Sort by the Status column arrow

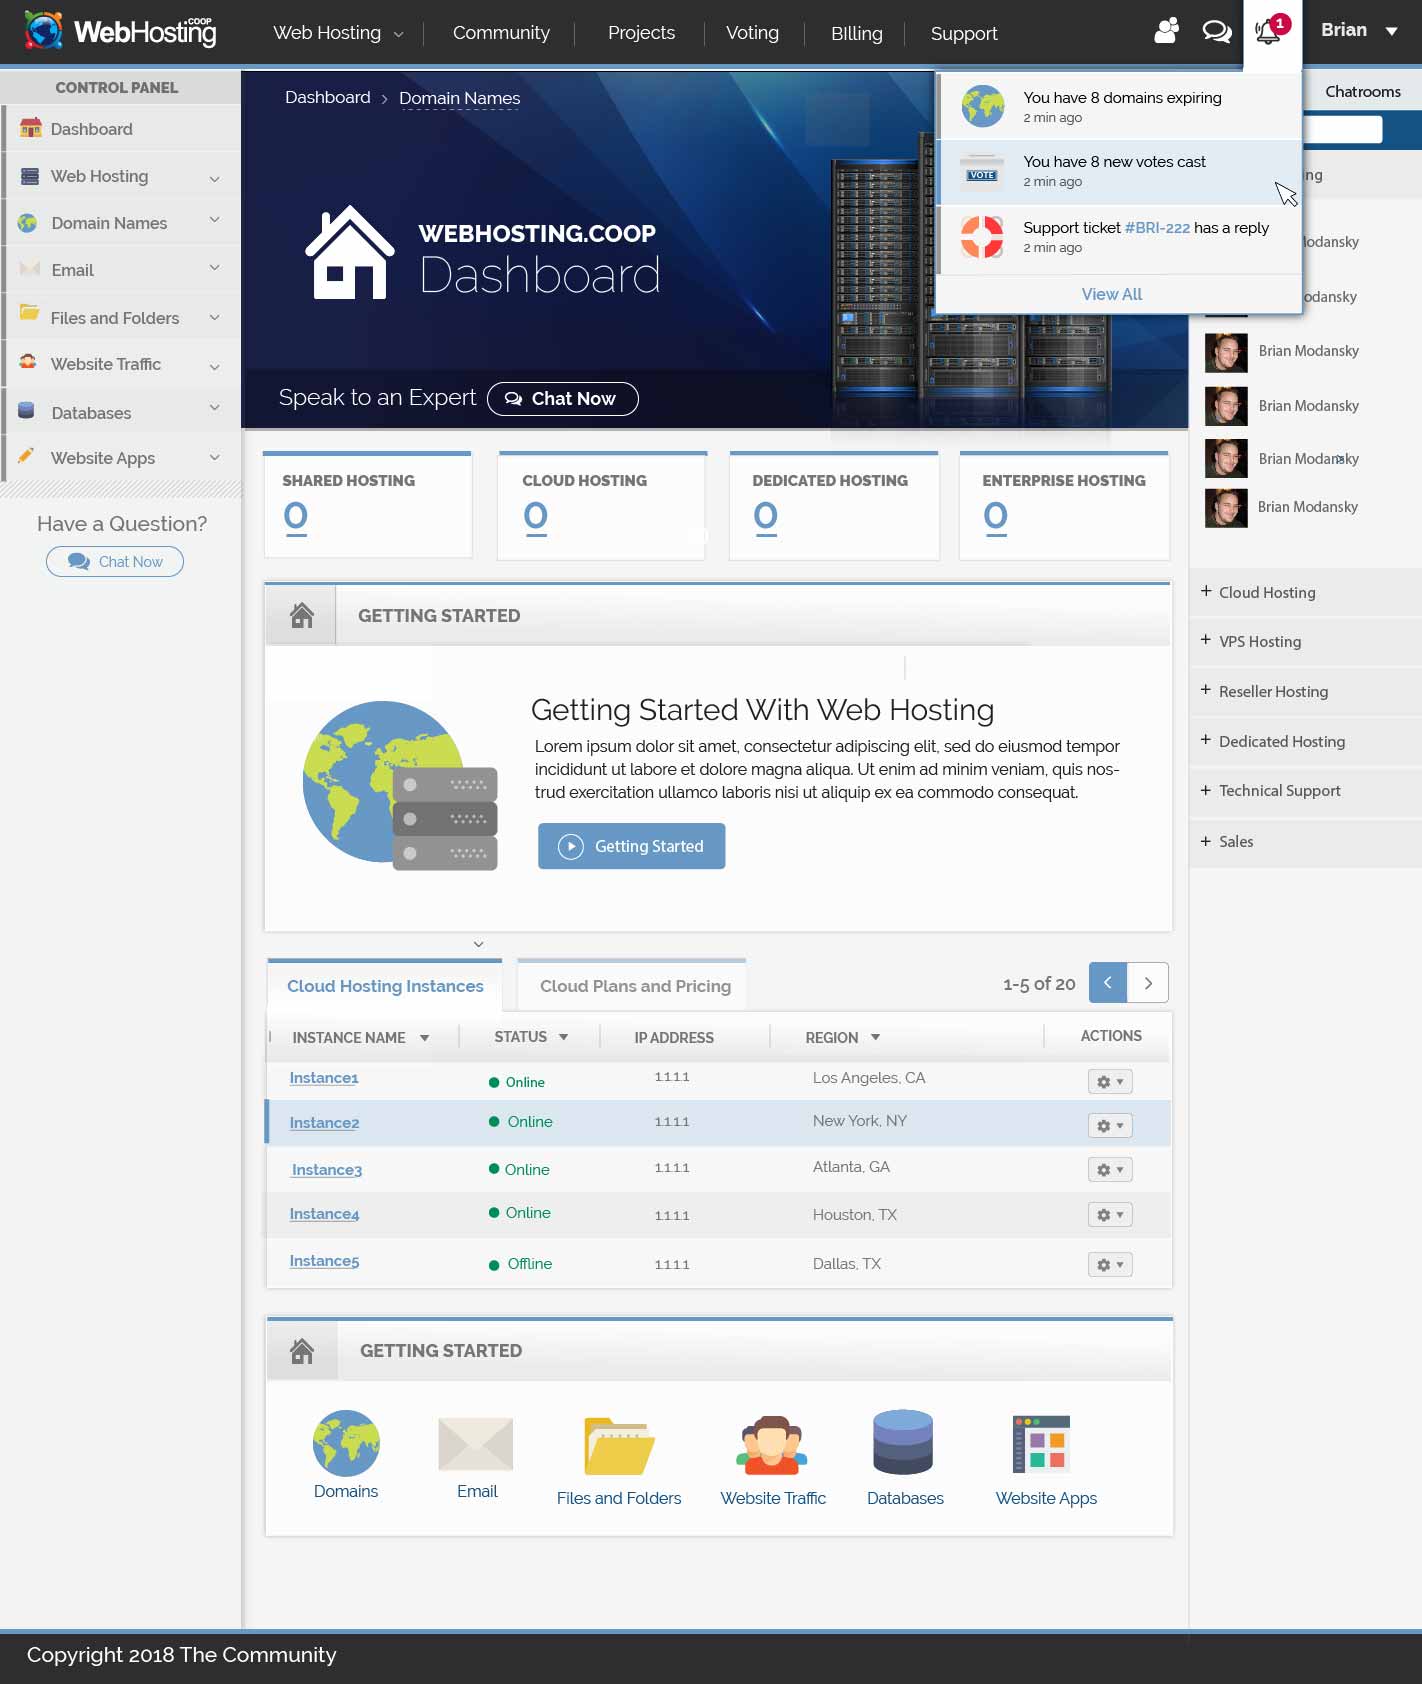point(564,1037)
